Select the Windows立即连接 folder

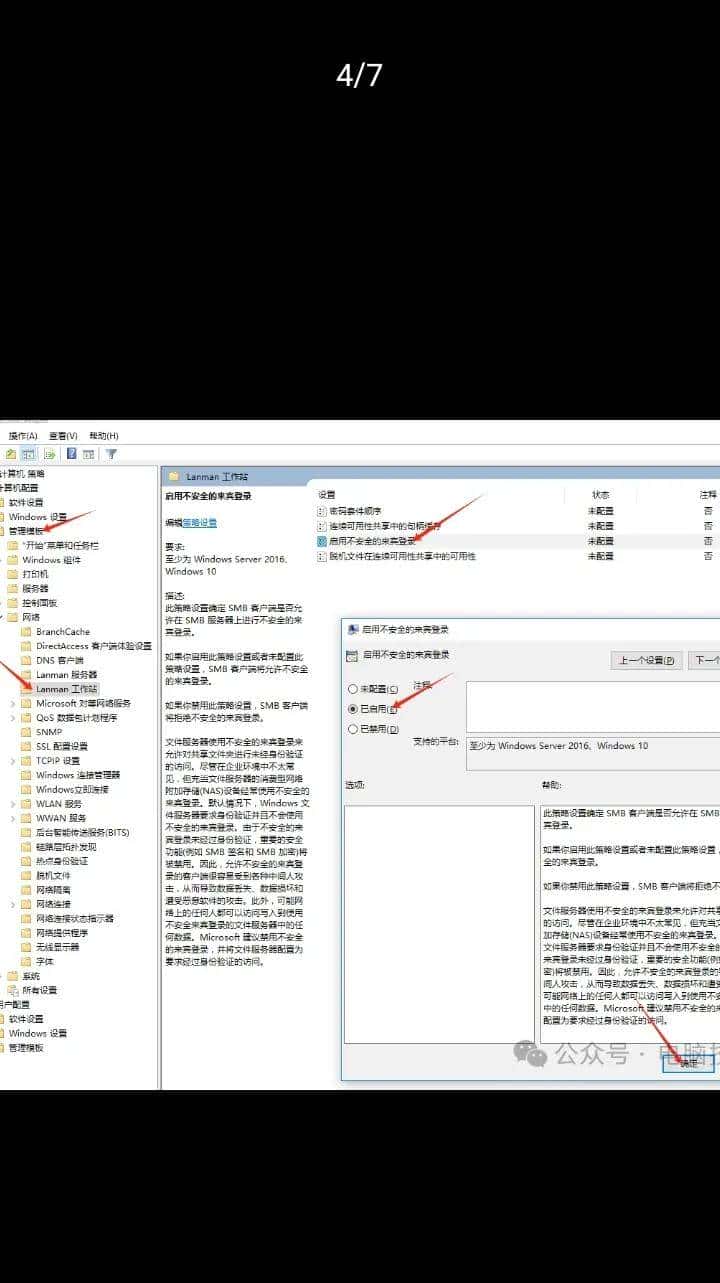tap(72, 789)
